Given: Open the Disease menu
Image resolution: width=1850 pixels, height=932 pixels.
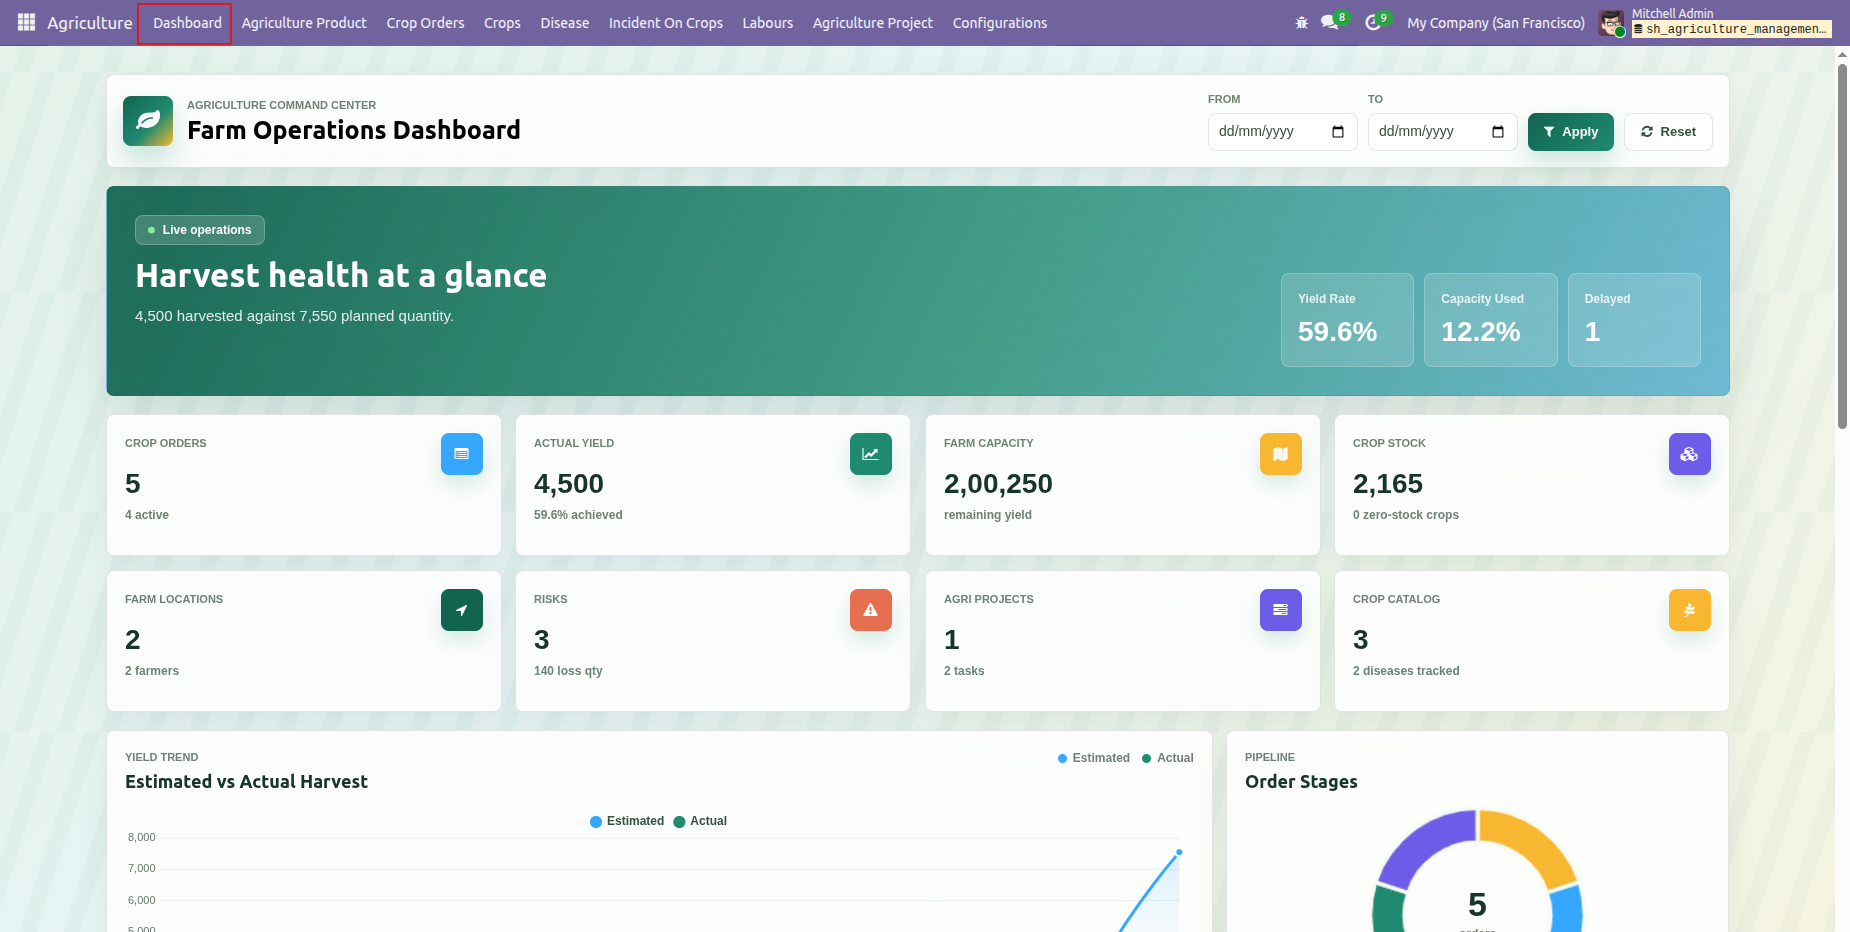Looking at the screenshot, I should point(565,23).
